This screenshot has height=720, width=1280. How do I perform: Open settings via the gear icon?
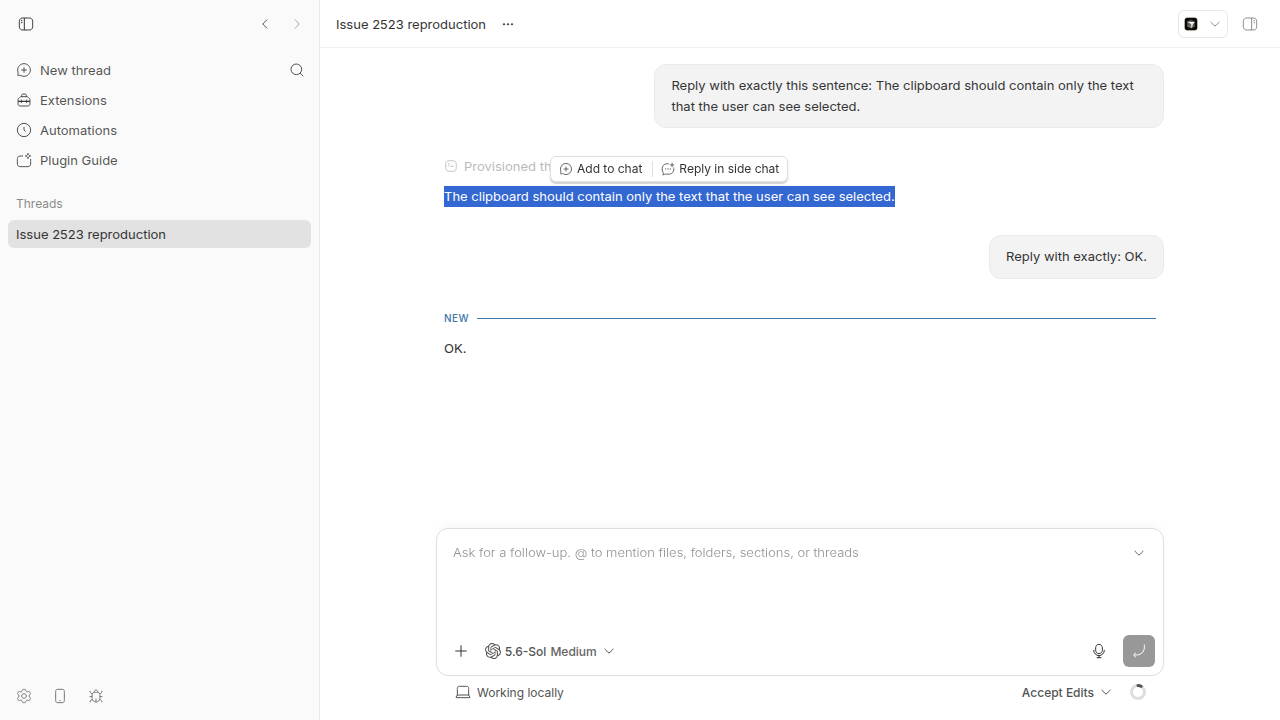click(x=24, y=696)
